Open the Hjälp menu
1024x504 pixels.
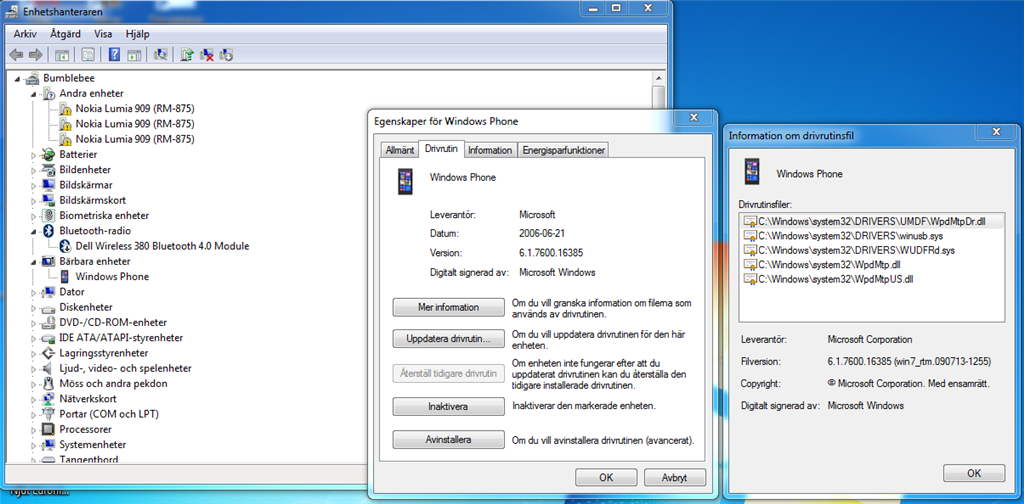(x=137, y=34)
